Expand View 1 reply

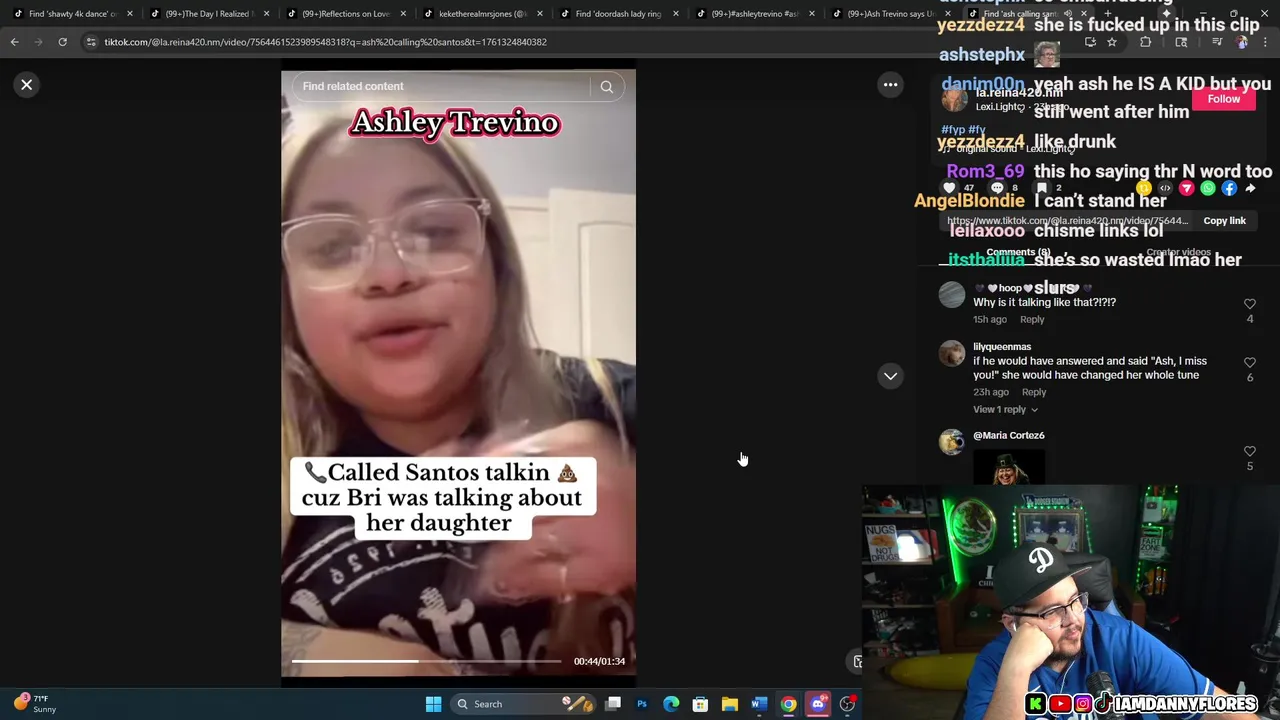pyautogui.click(x=1005, y=410)
